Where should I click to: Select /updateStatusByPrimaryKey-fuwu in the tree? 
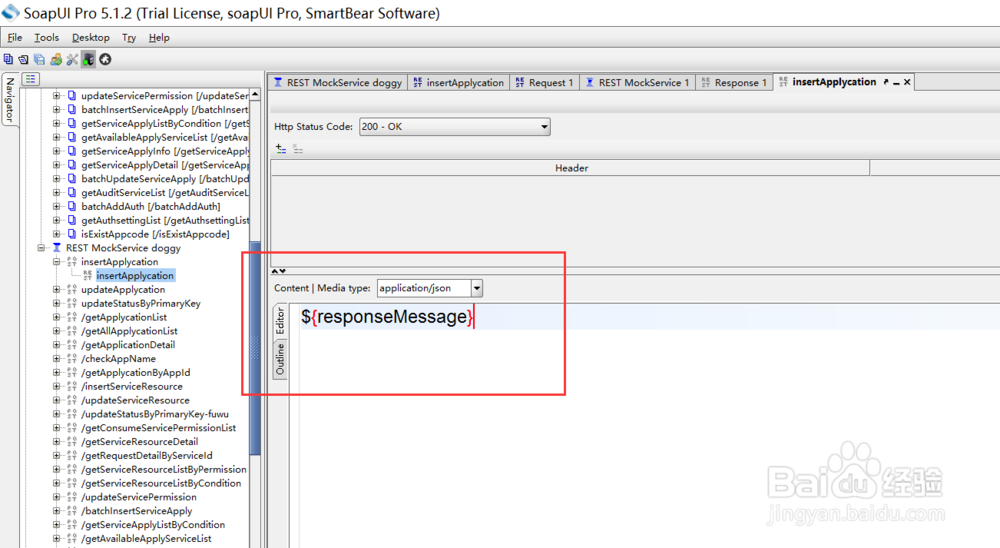click(154, 413)
